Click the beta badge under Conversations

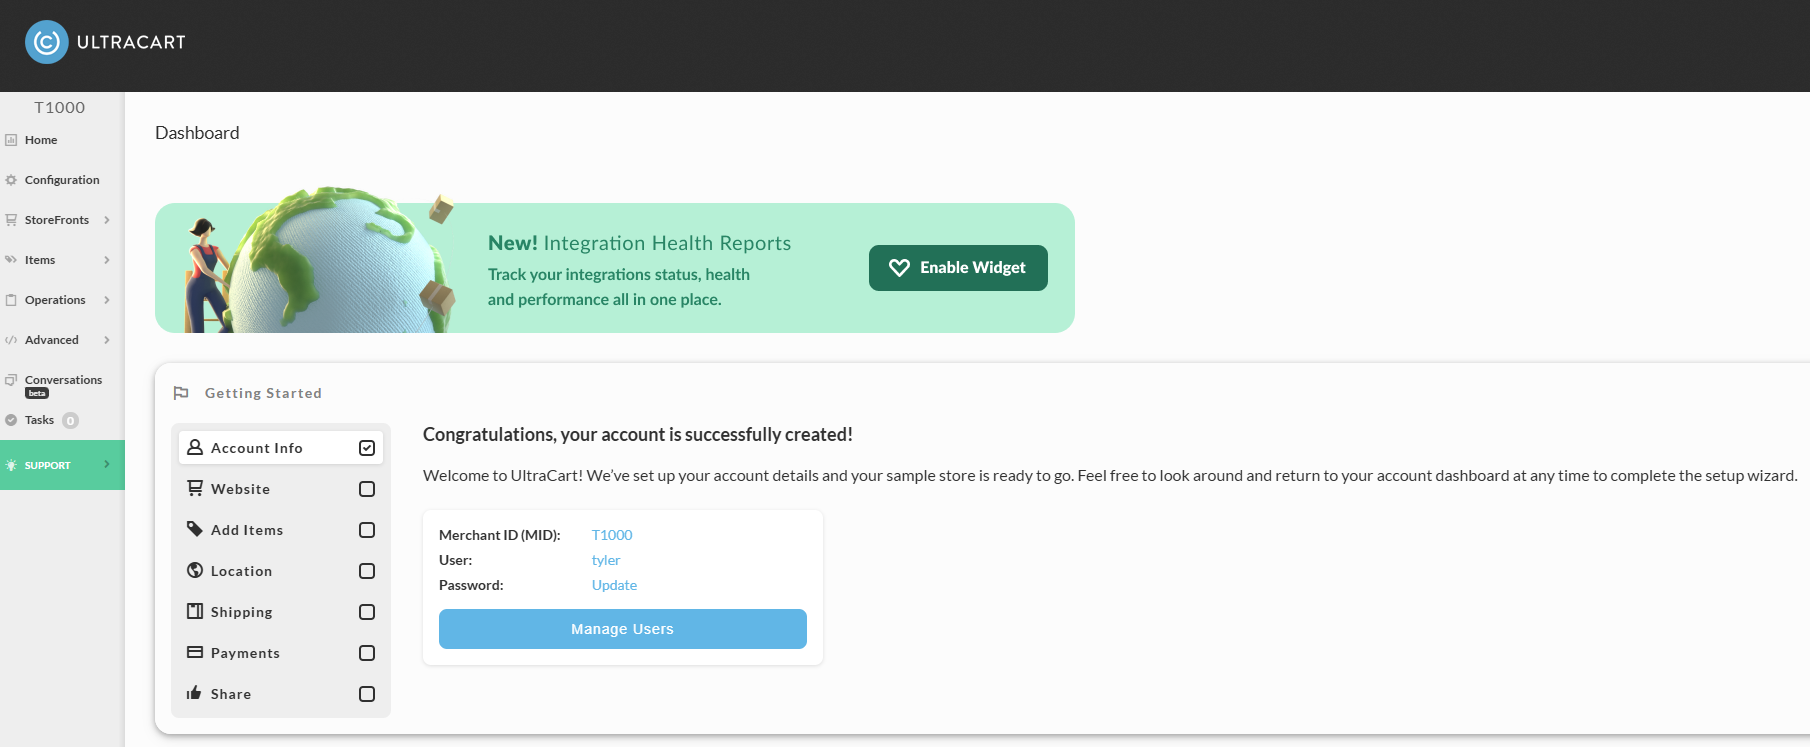point(37,393)
